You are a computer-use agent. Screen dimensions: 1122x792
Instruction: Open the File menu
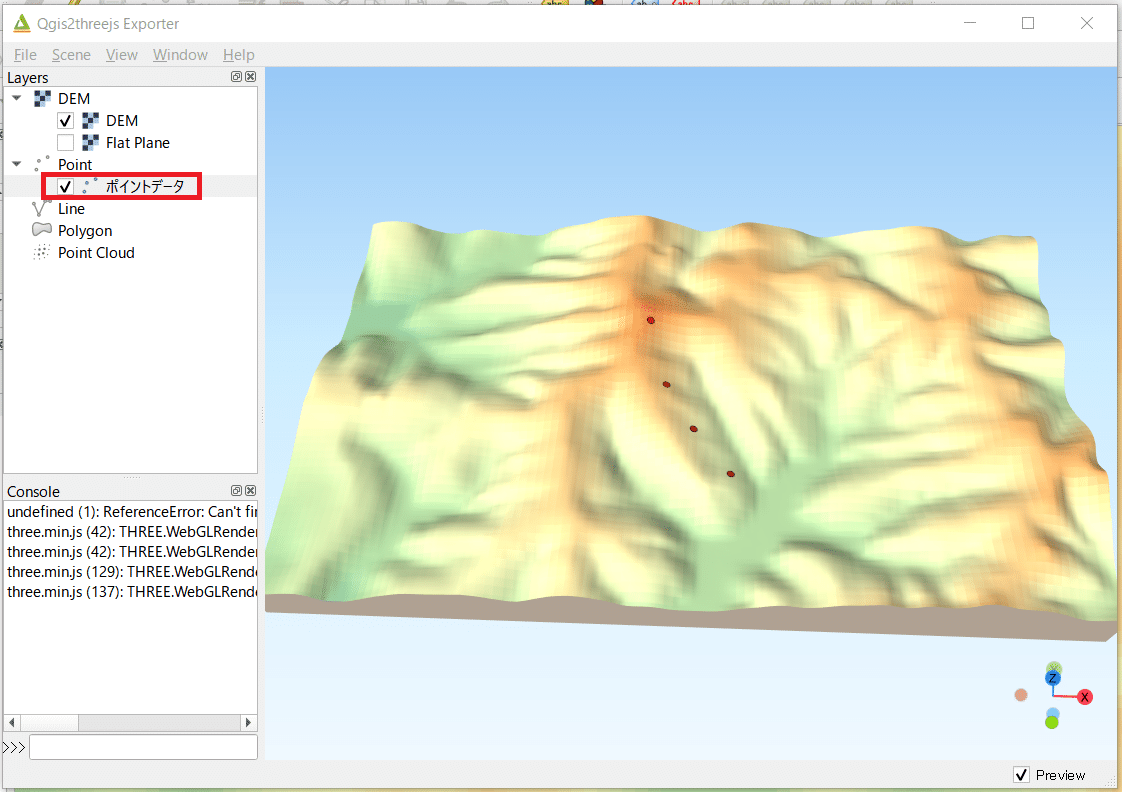pos(25,55)
